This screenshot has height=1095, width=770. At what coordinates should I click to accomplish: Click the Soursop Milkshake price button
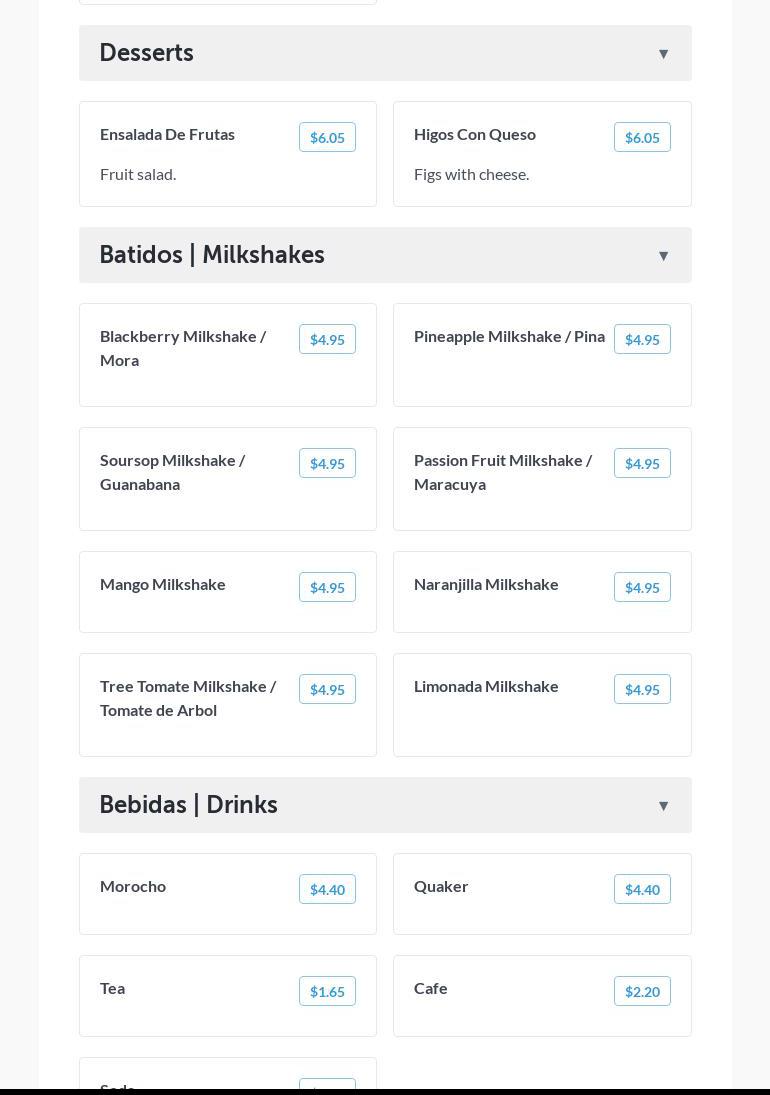point(327,464)
